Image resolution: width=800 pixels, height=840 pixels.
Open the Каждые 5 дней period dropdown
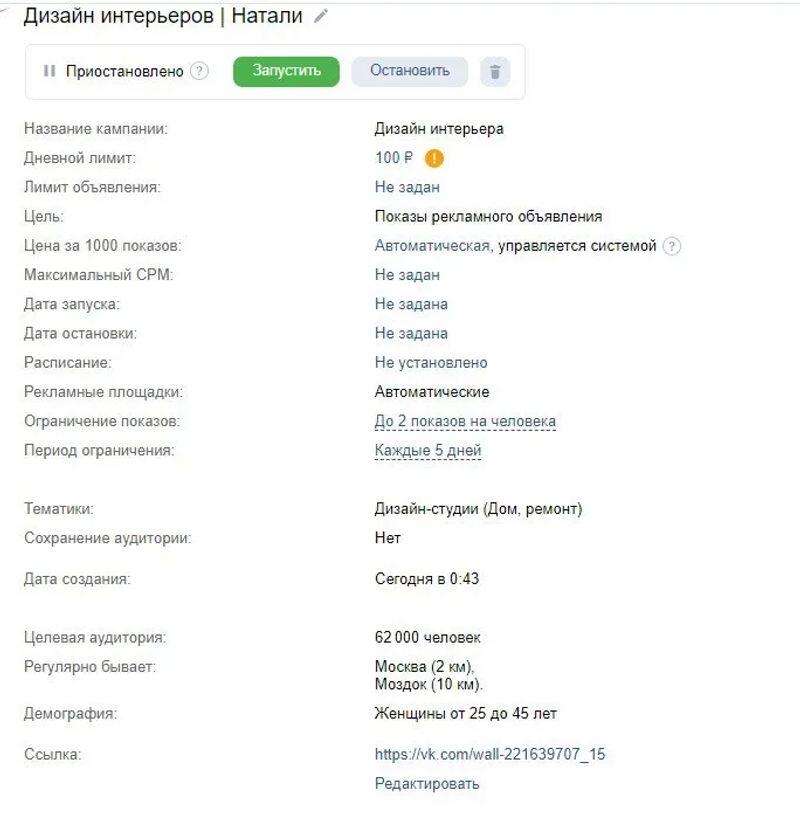pyautogui.click(x=428, y=451)
